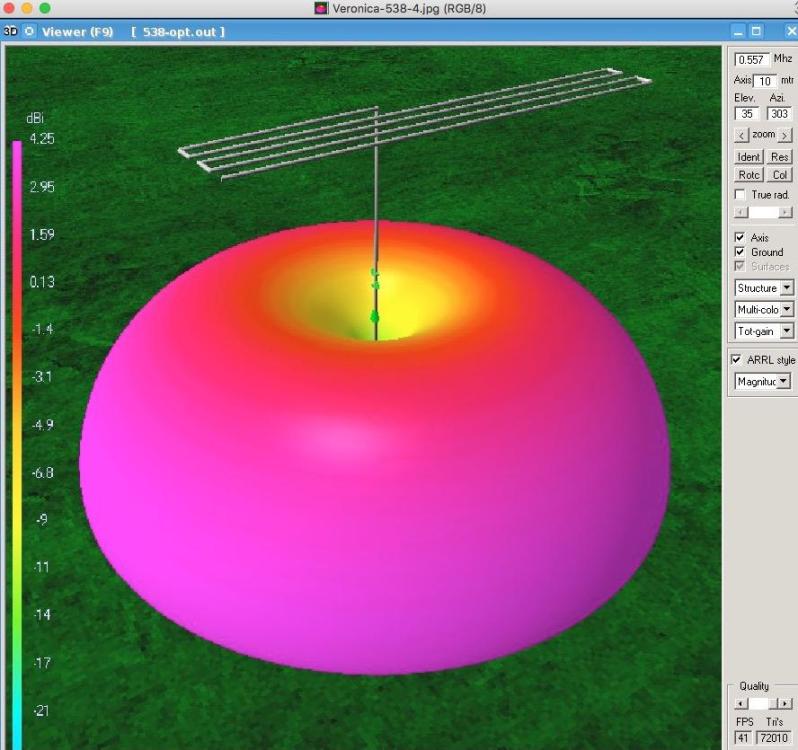This screenshot has height=750, width=798.
Task: Click the green macOS fullscreen button
Action: (44, 8)
